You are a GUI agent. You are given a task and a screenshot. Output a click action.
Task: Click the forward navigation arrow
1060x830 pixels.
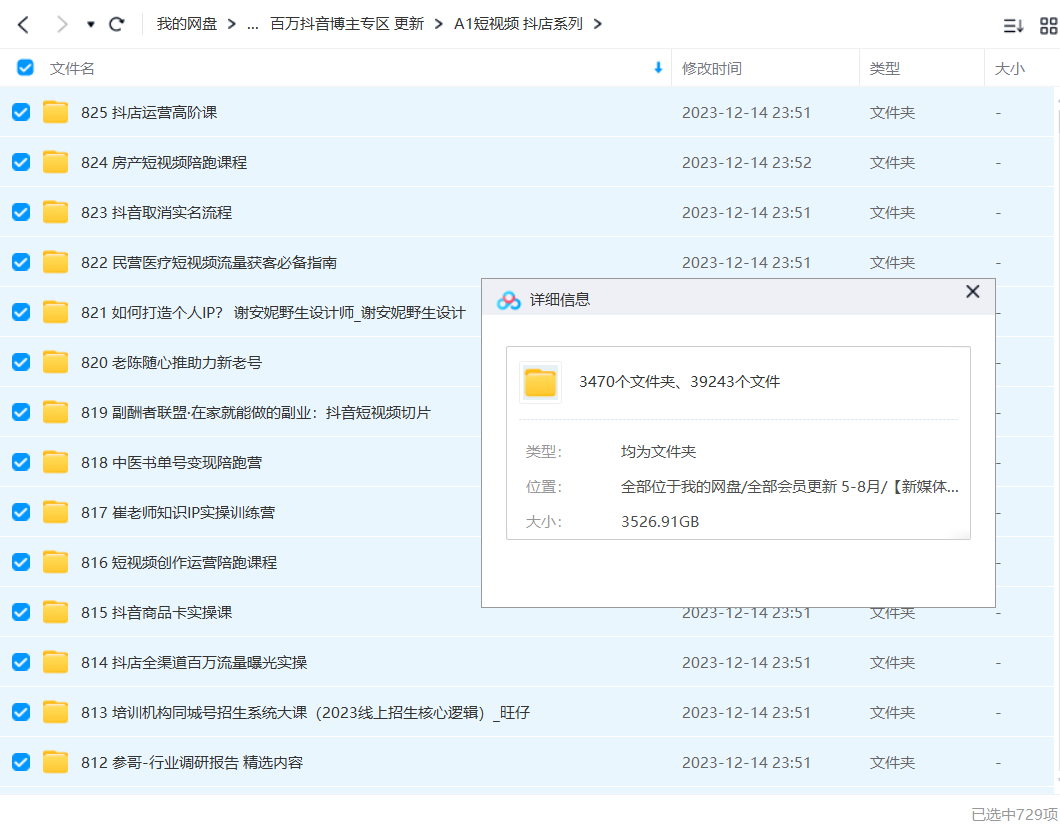[x=62, y=24]
